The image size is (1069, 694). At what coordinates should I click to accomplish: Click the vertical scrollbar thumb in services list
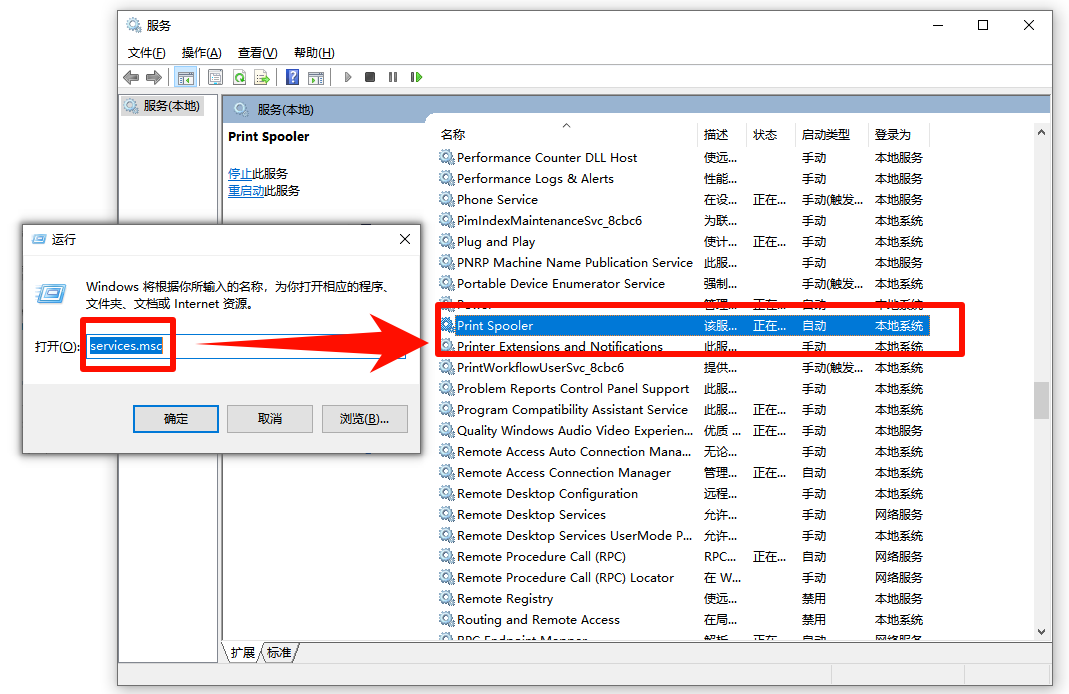pos(1041,400)
